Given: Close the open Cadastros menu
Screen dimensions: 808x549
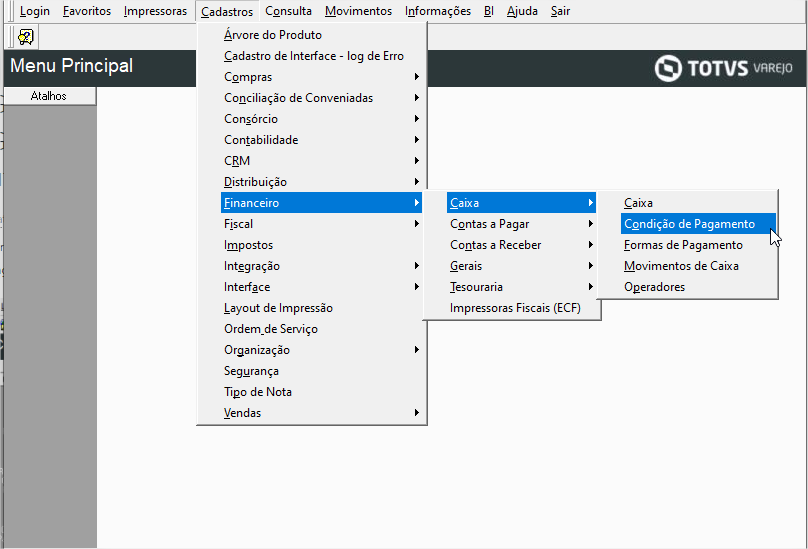Looking at the screenshot, I should pos(227,11).
